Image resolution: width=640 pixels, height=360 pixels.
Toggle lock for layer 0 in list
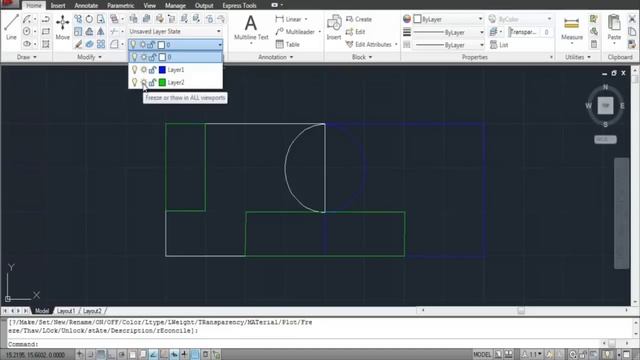point(152,57)
